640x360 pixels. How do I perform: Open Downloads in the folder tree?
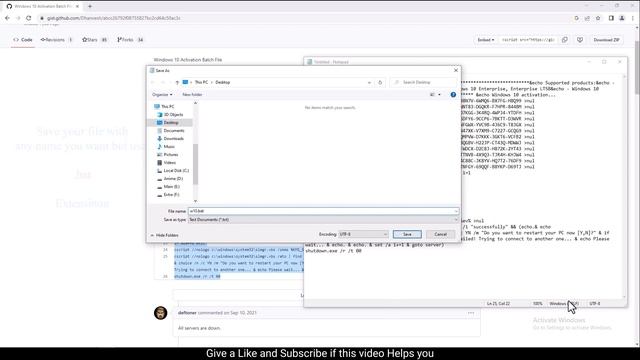pos(173,139)
